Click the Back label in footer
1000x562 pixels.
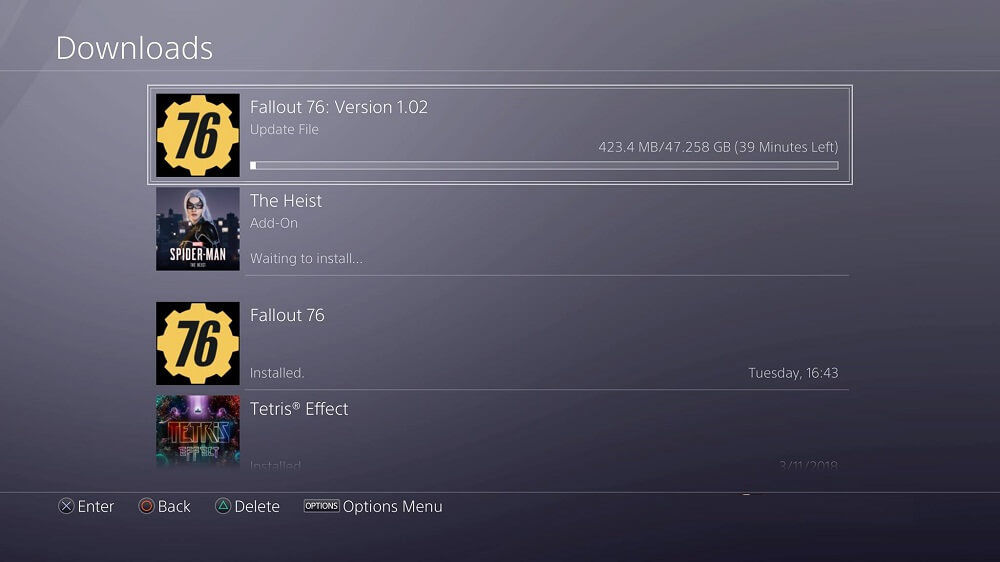click(174, 507)
